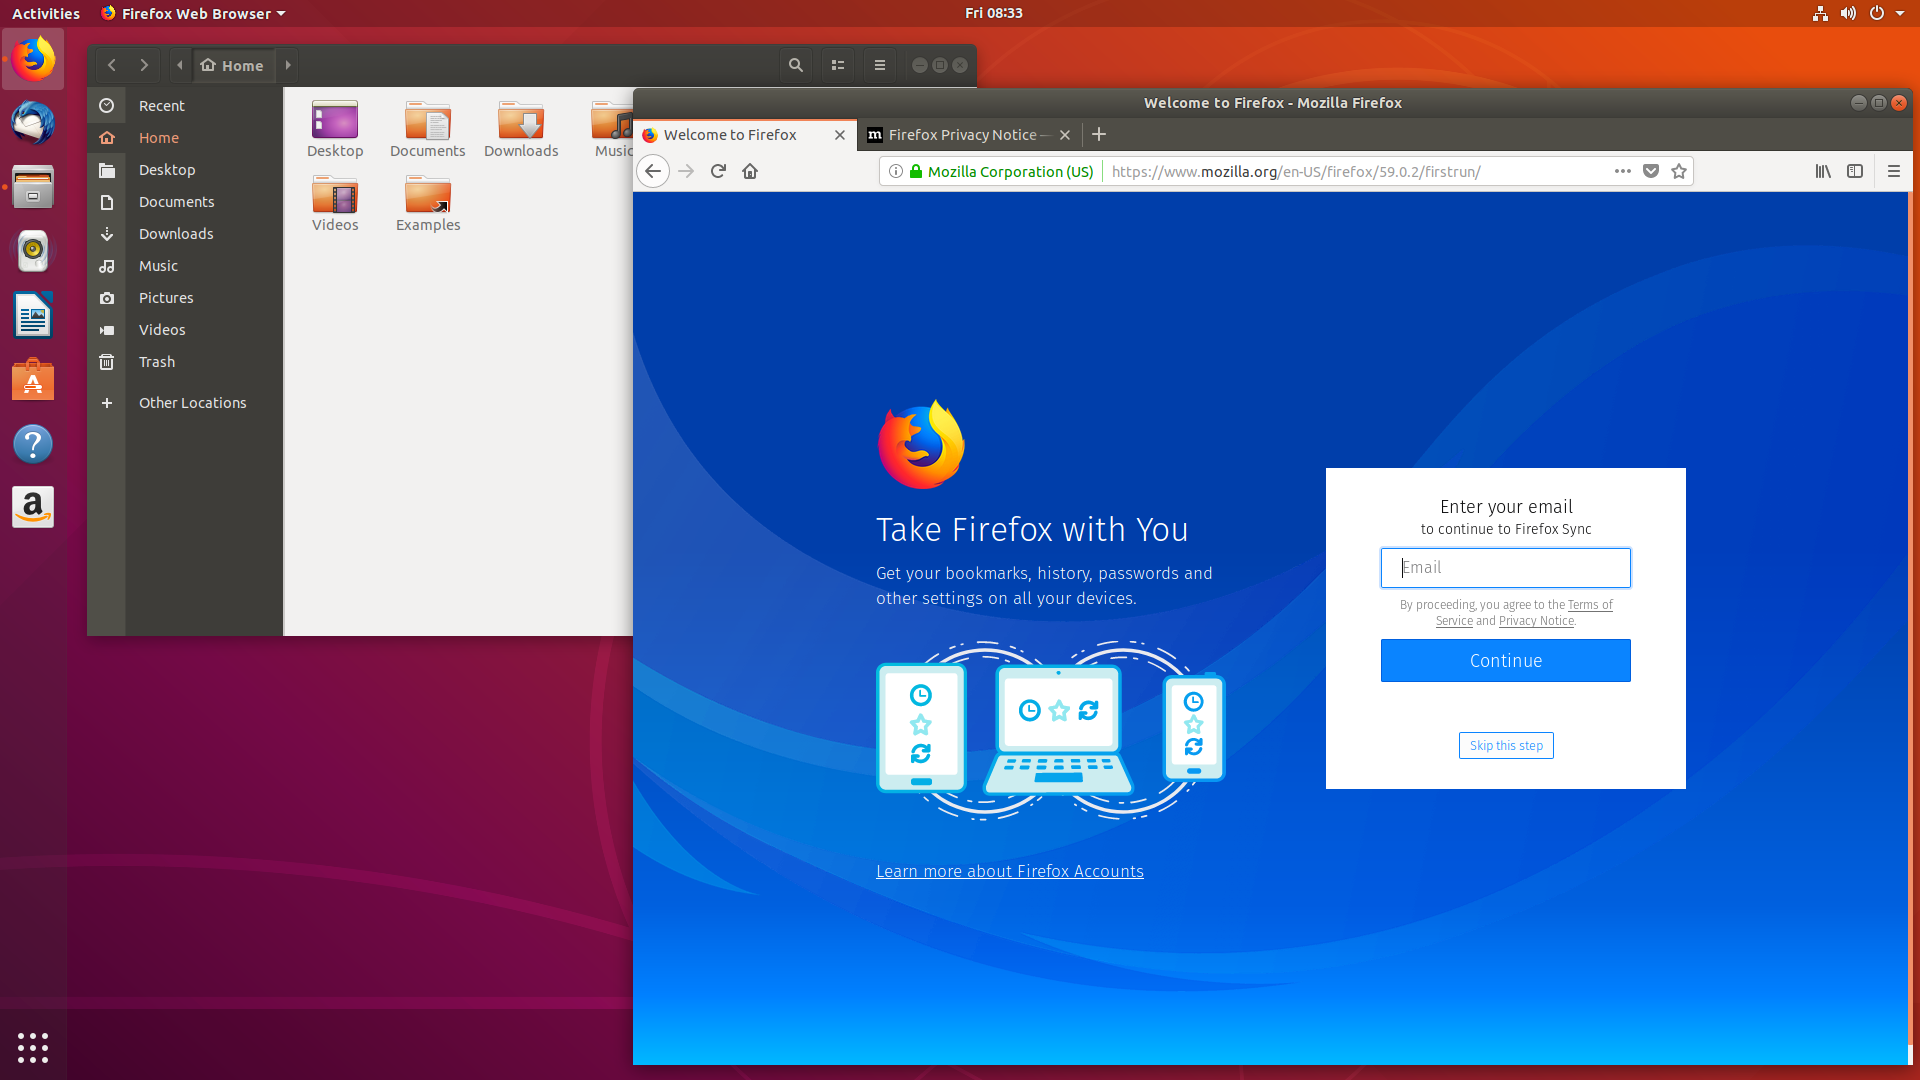Open Thunderbird Mail from the dock
The height and width of the screenshot is (1080, 1920).
[33, 123]
